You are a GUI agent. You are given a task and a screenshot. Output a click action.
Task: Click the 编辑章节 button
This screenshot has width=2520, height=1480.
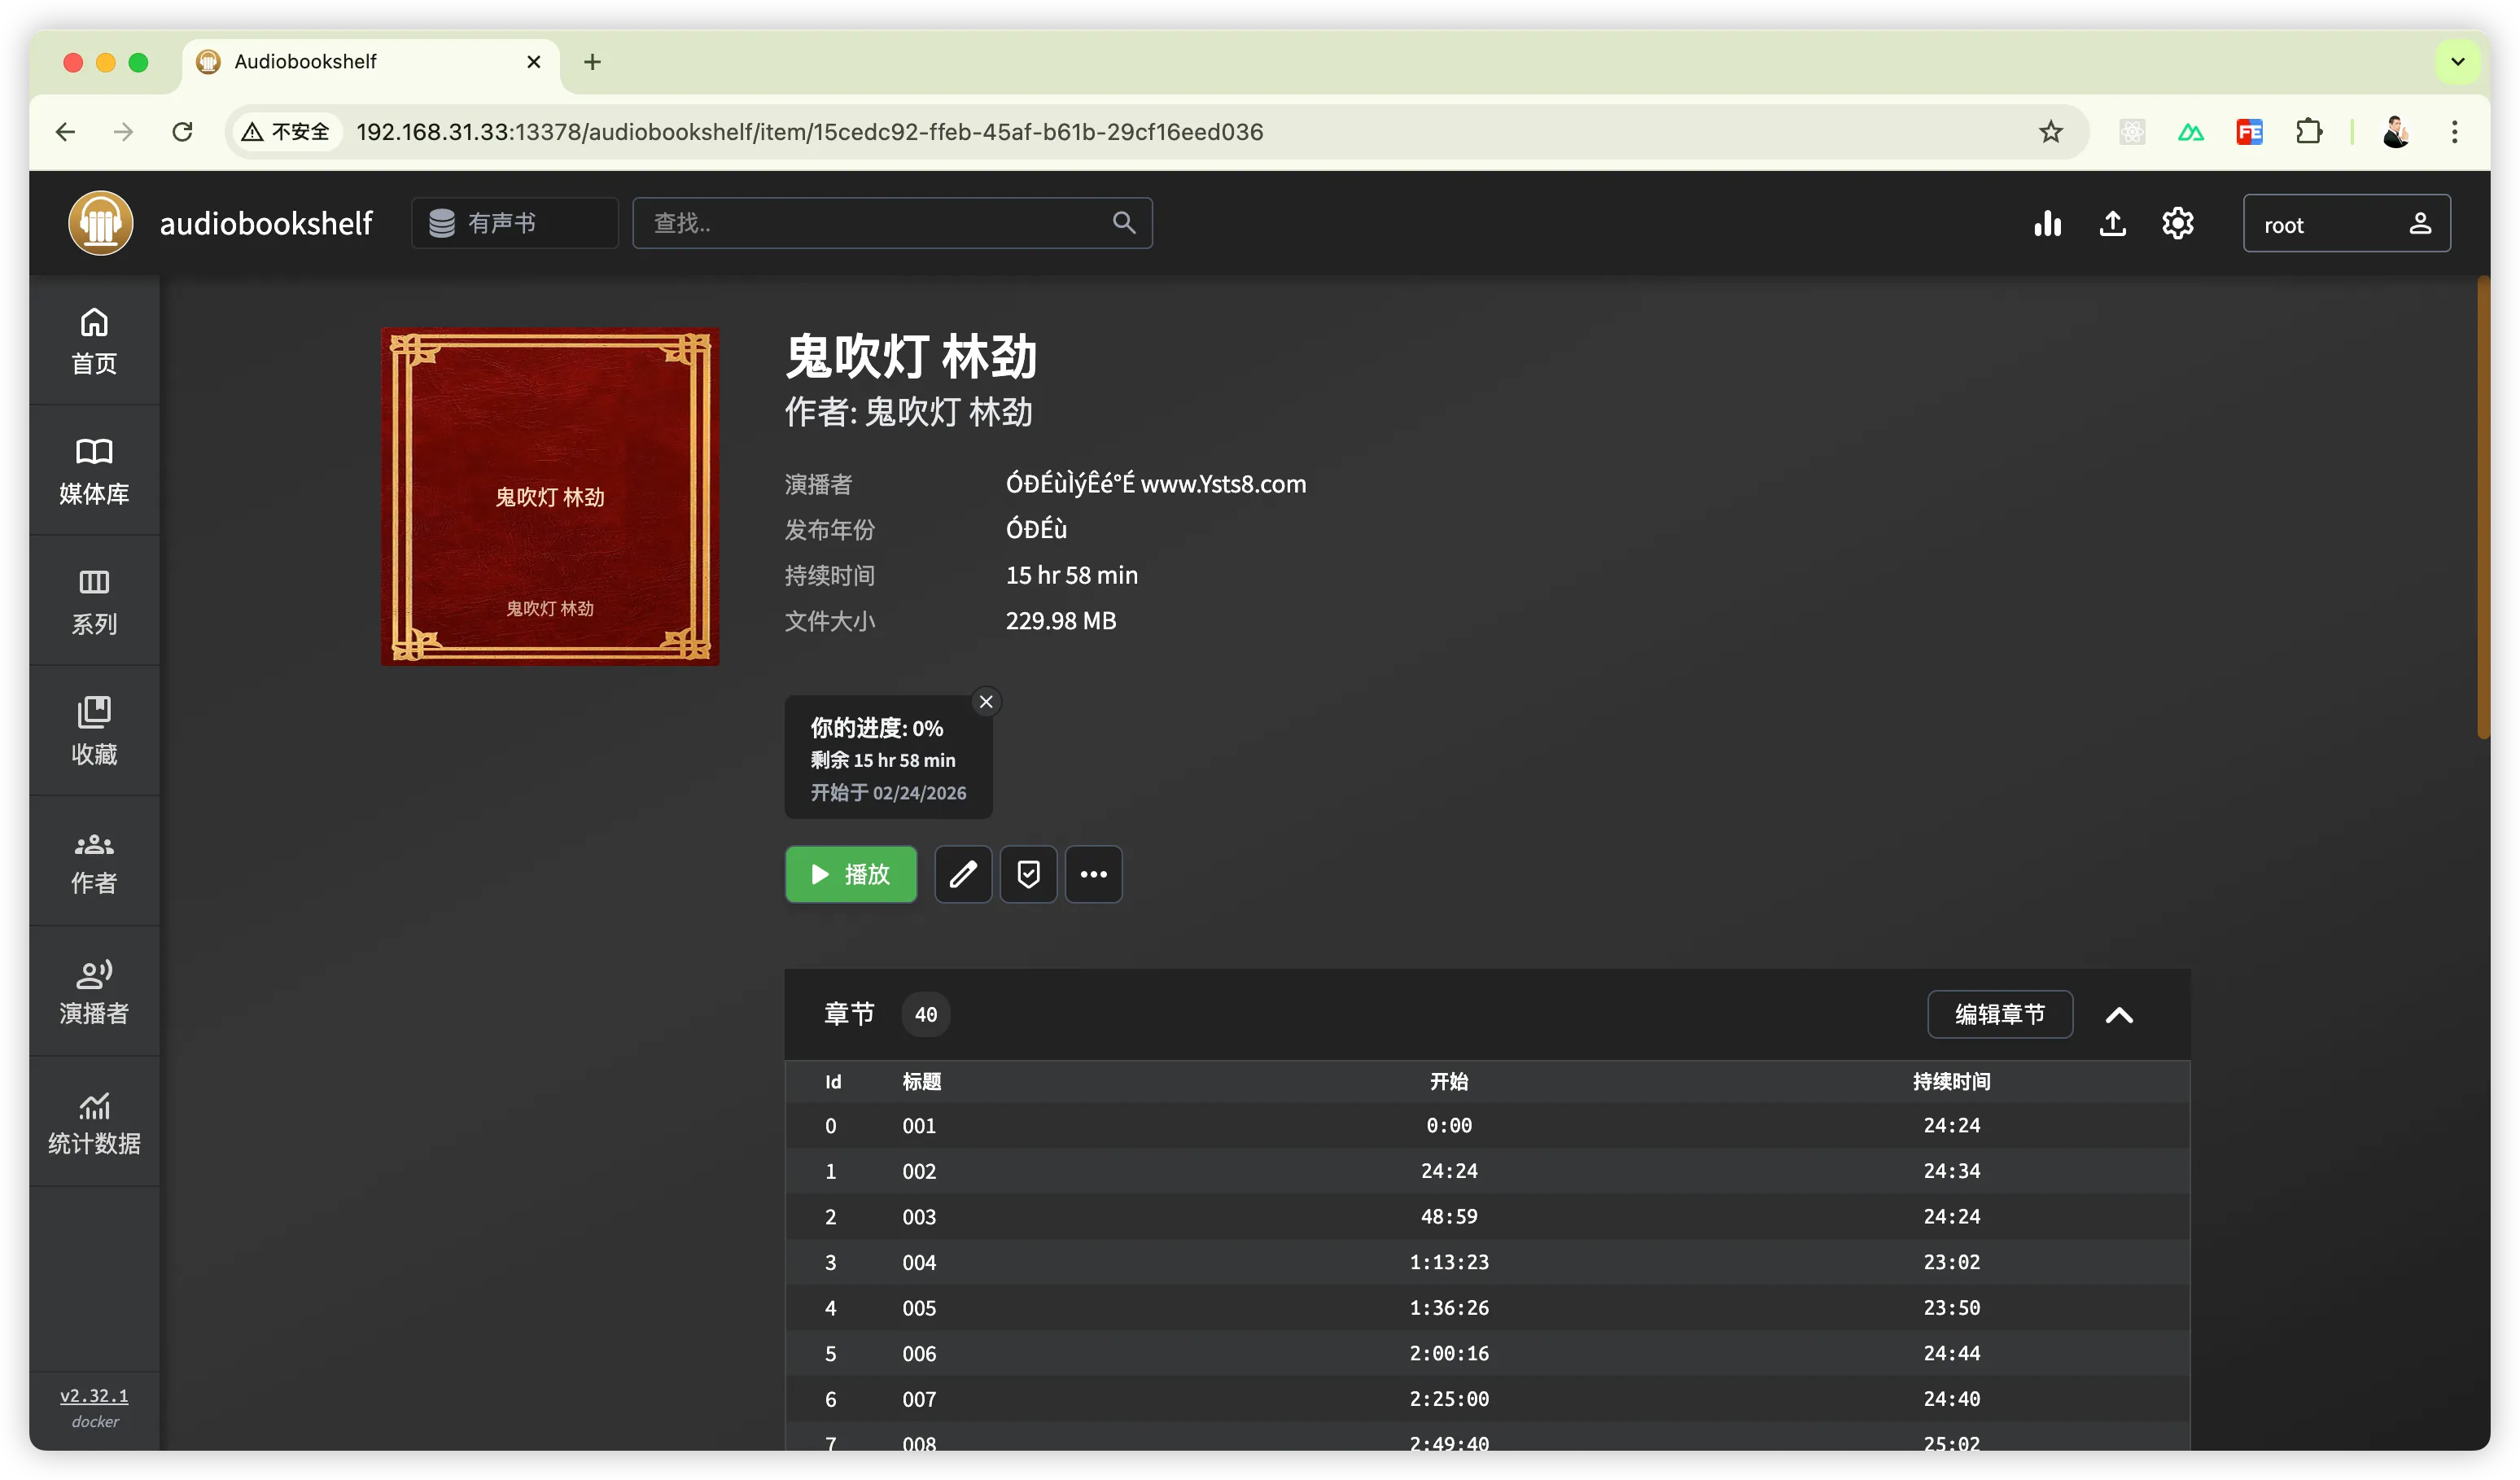pyautogui.click(x=2000, y=1014)
